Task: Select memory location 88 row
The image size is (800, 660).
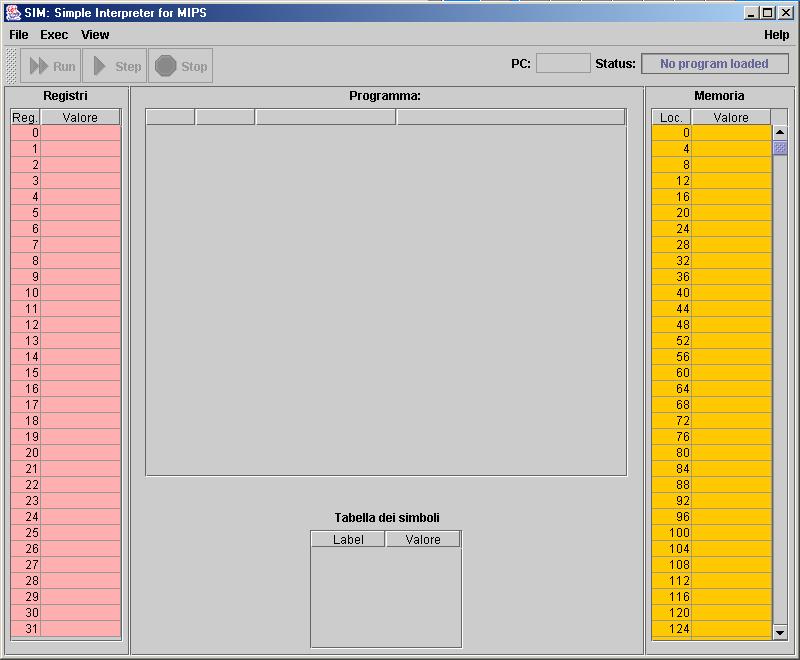Action: pyautogui.click(x=711, y=485)
